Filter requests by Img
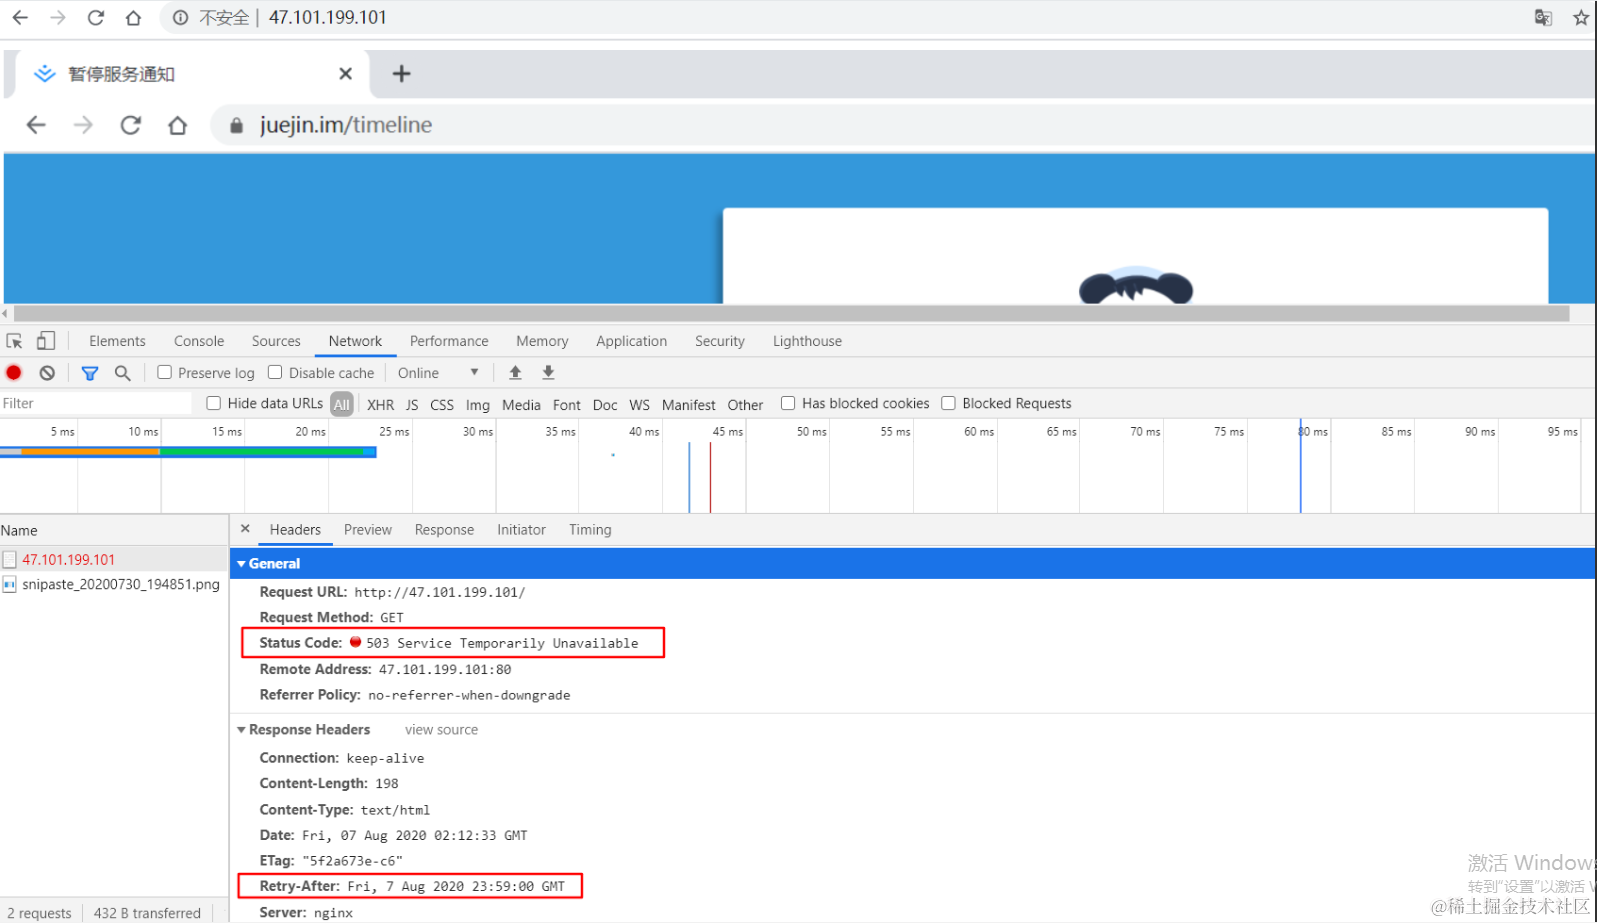 [478, 405]
